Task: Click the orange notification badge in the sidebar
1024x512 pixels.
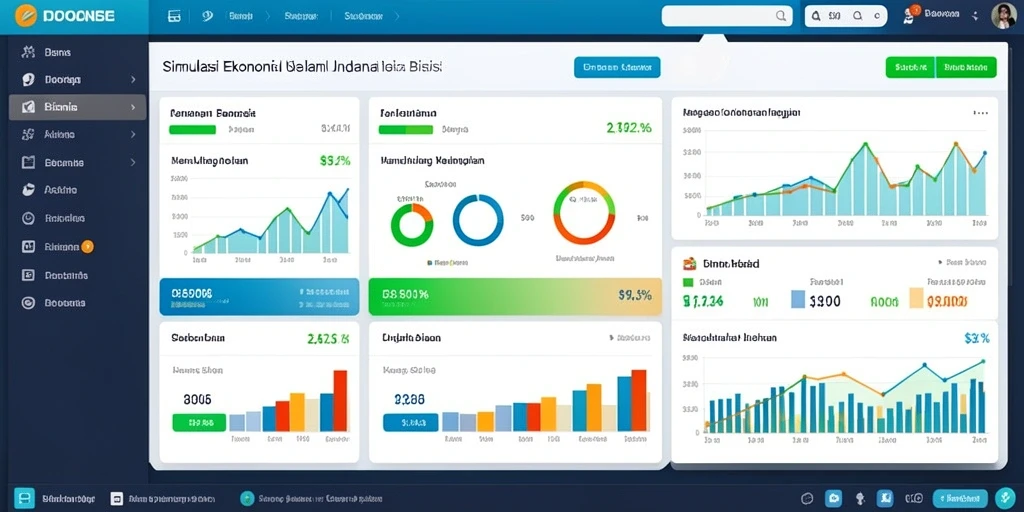Action: tap(88, 246)
